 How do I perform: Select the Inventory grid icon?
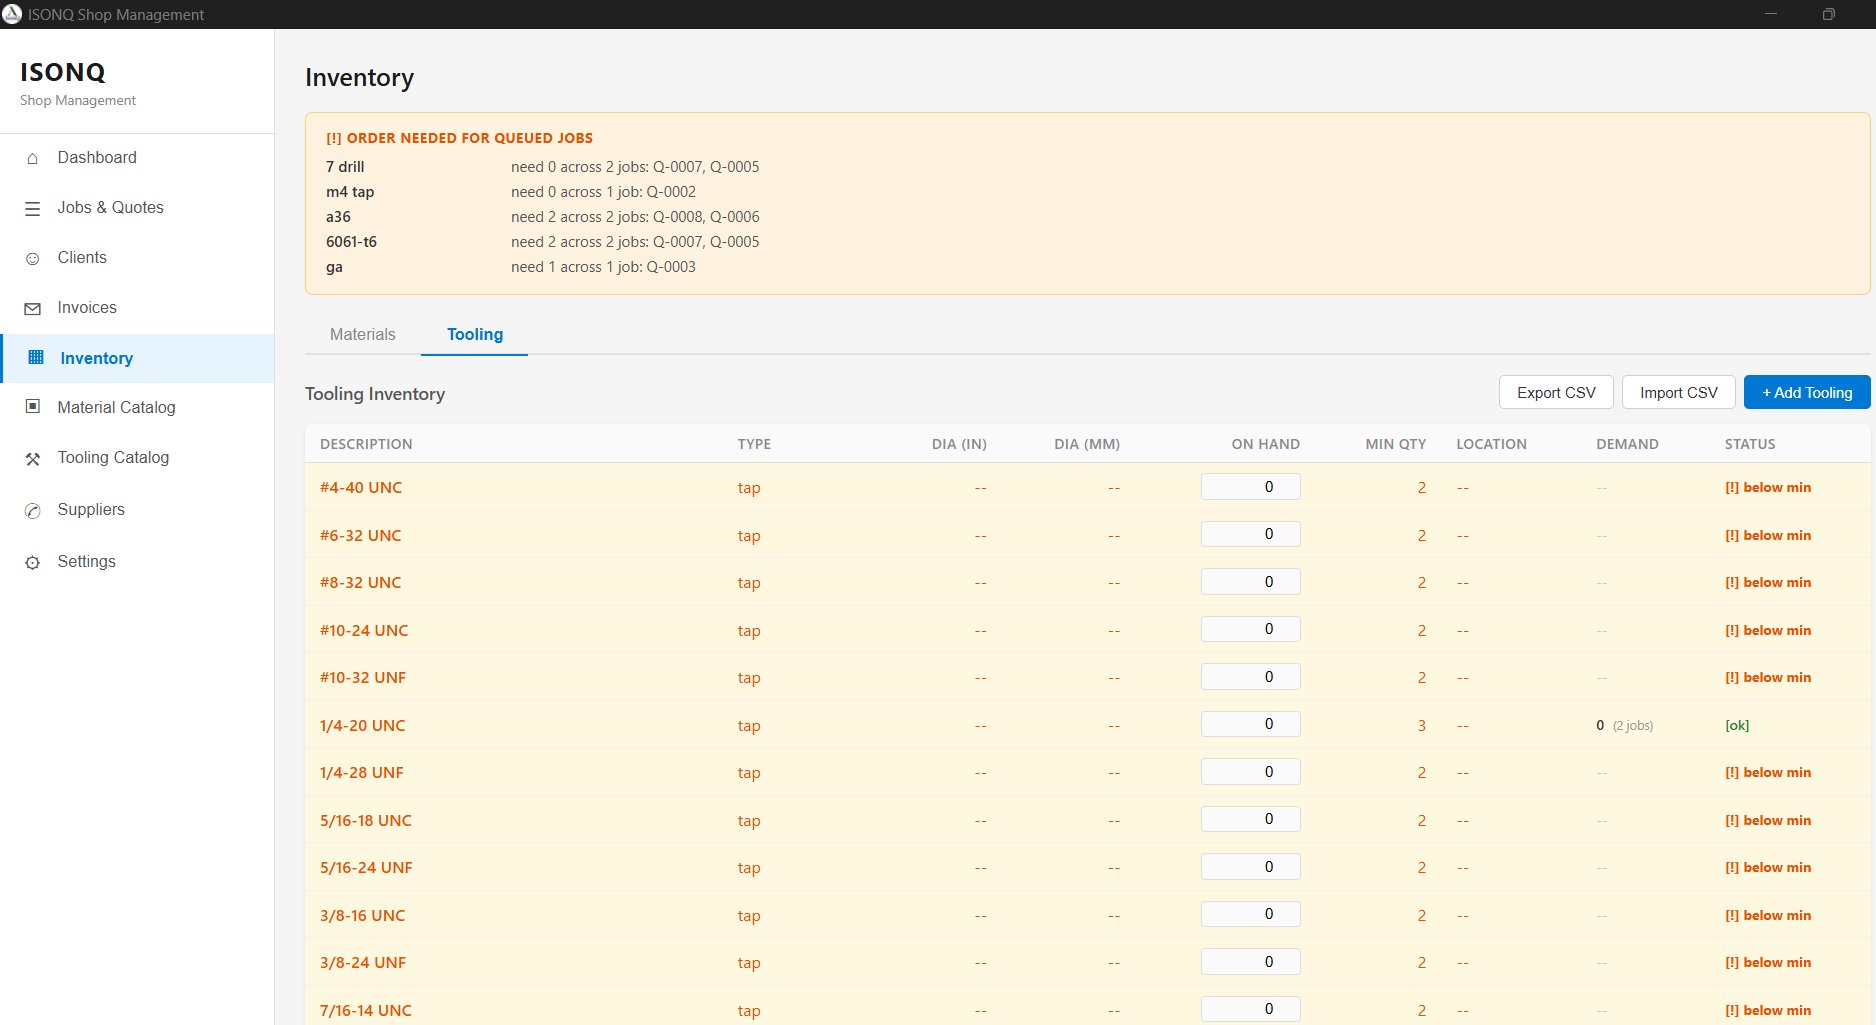point(31,357)
